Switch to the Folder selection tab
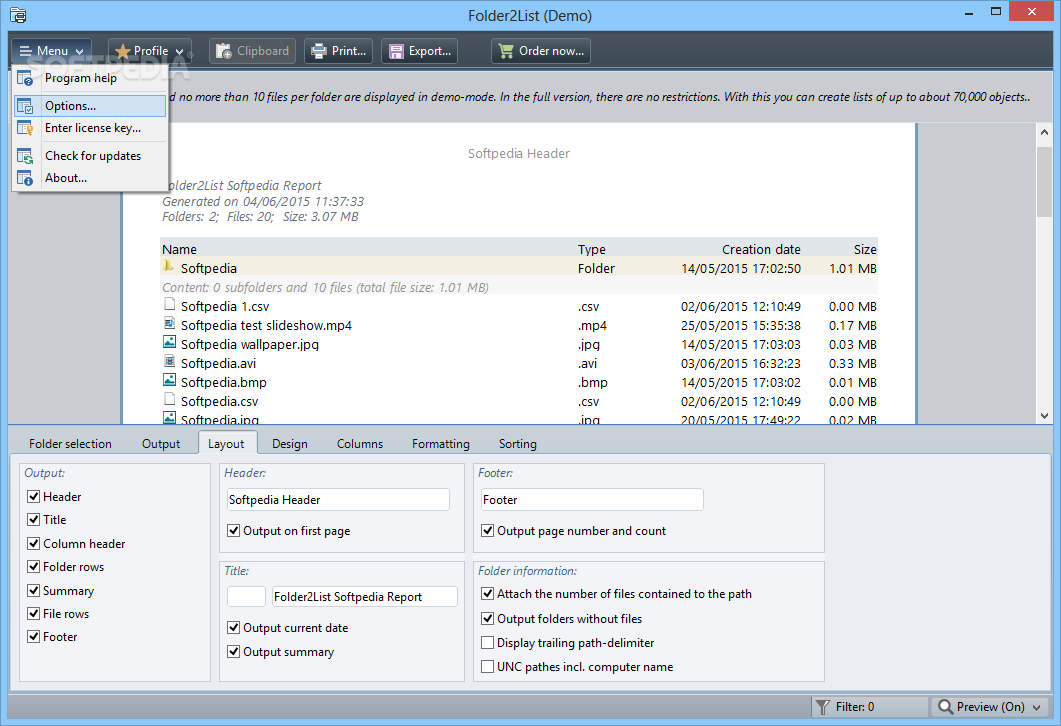1061x726 pixels. [x=70, y=444]
